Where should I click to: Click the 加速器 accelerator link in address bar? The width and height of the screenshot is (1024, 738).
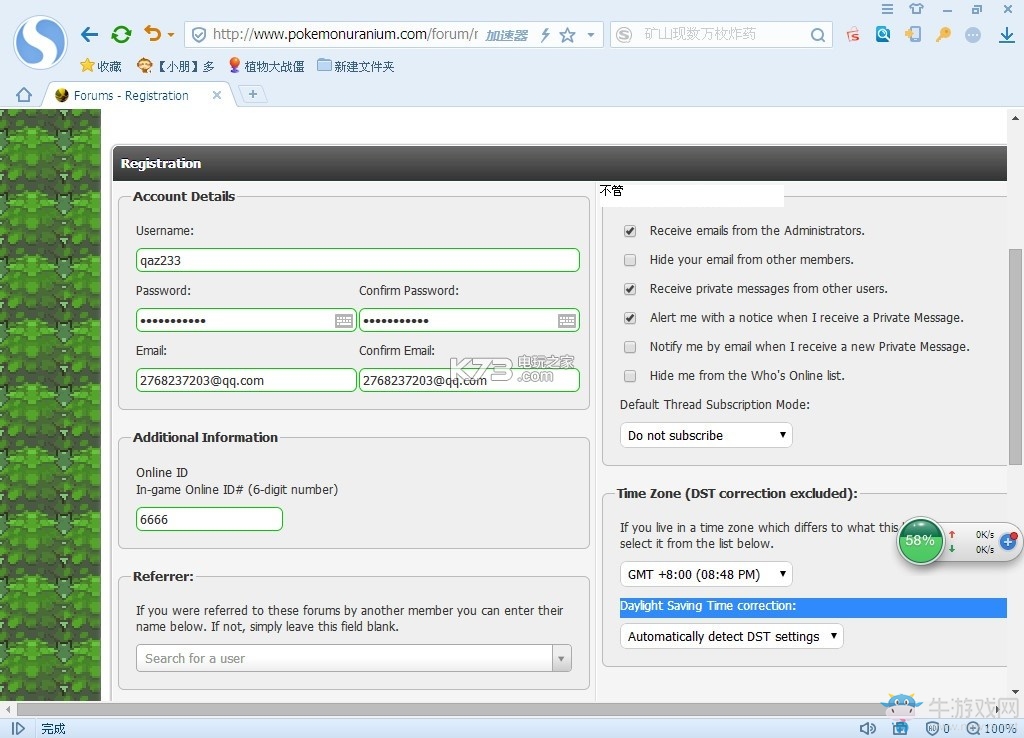tap(506, 35)
